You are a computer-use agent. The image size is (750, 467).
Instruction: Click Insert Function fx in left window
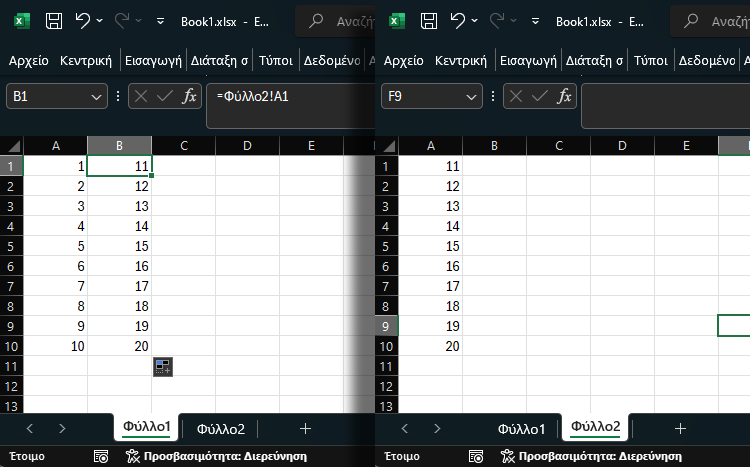(x=189, y=97)
